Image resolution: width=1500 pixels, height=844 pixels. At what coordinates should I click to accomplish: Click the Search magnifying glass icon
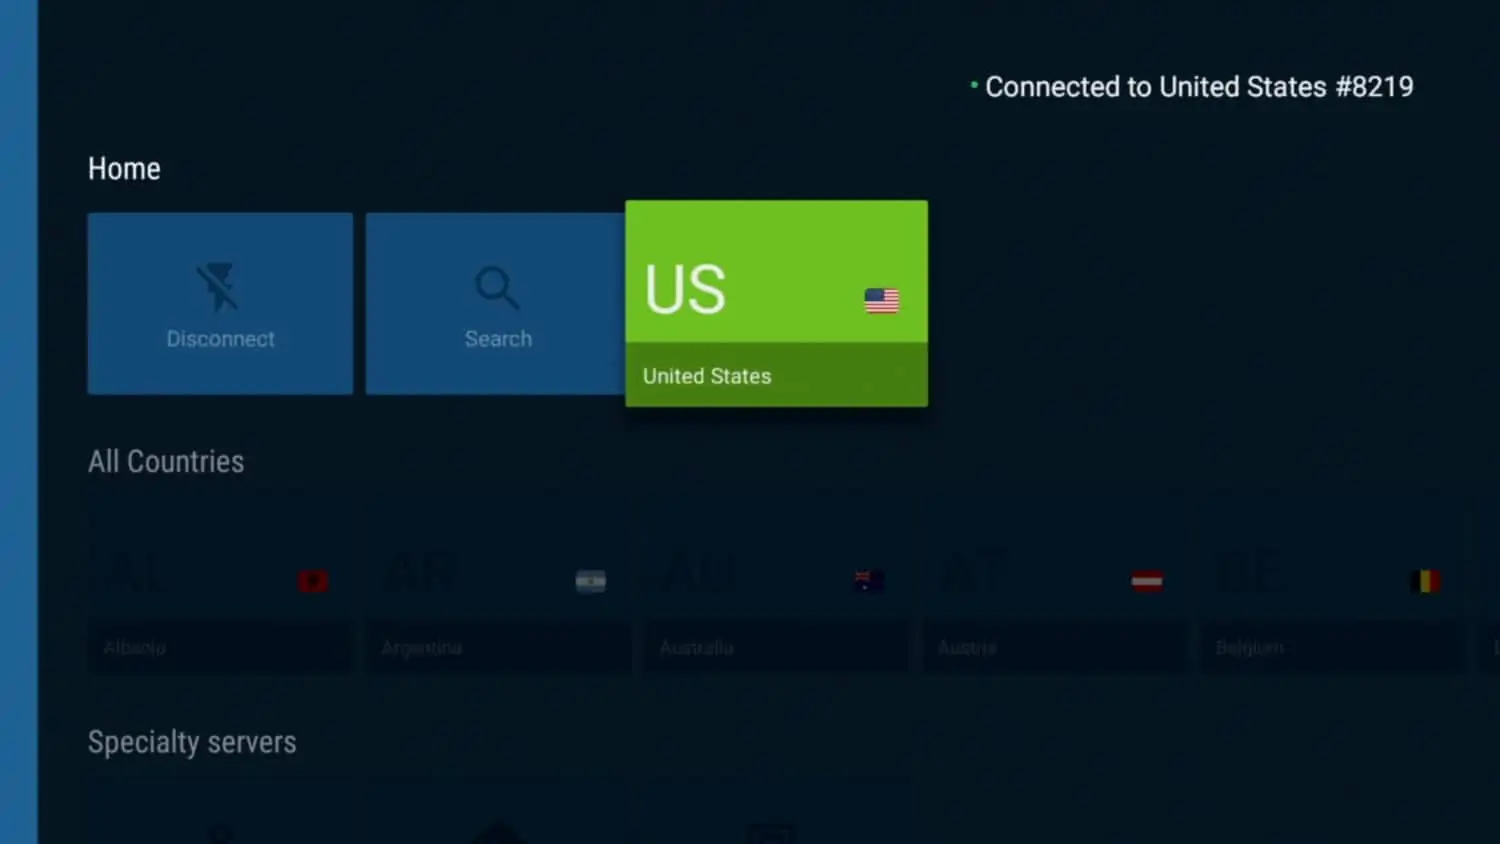pyautogui.click(x=497, y=288)
